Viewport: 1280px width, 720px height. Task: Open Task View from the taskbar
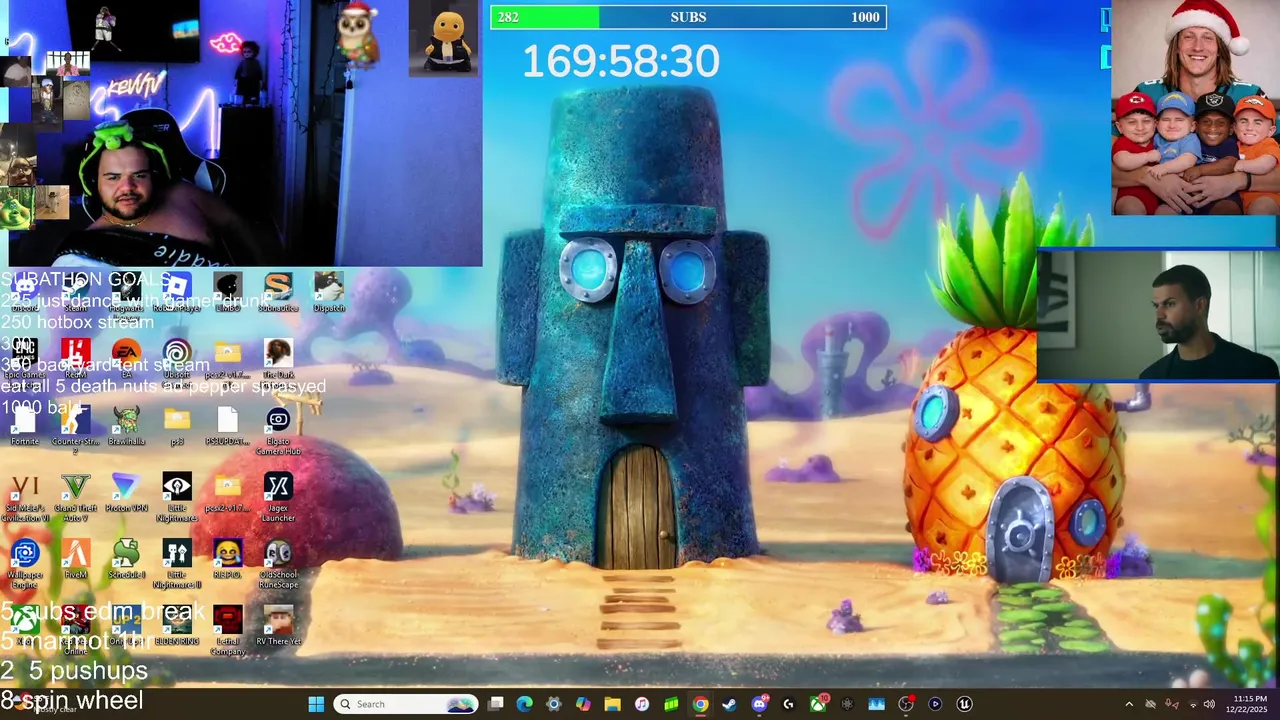pos(495,704)
